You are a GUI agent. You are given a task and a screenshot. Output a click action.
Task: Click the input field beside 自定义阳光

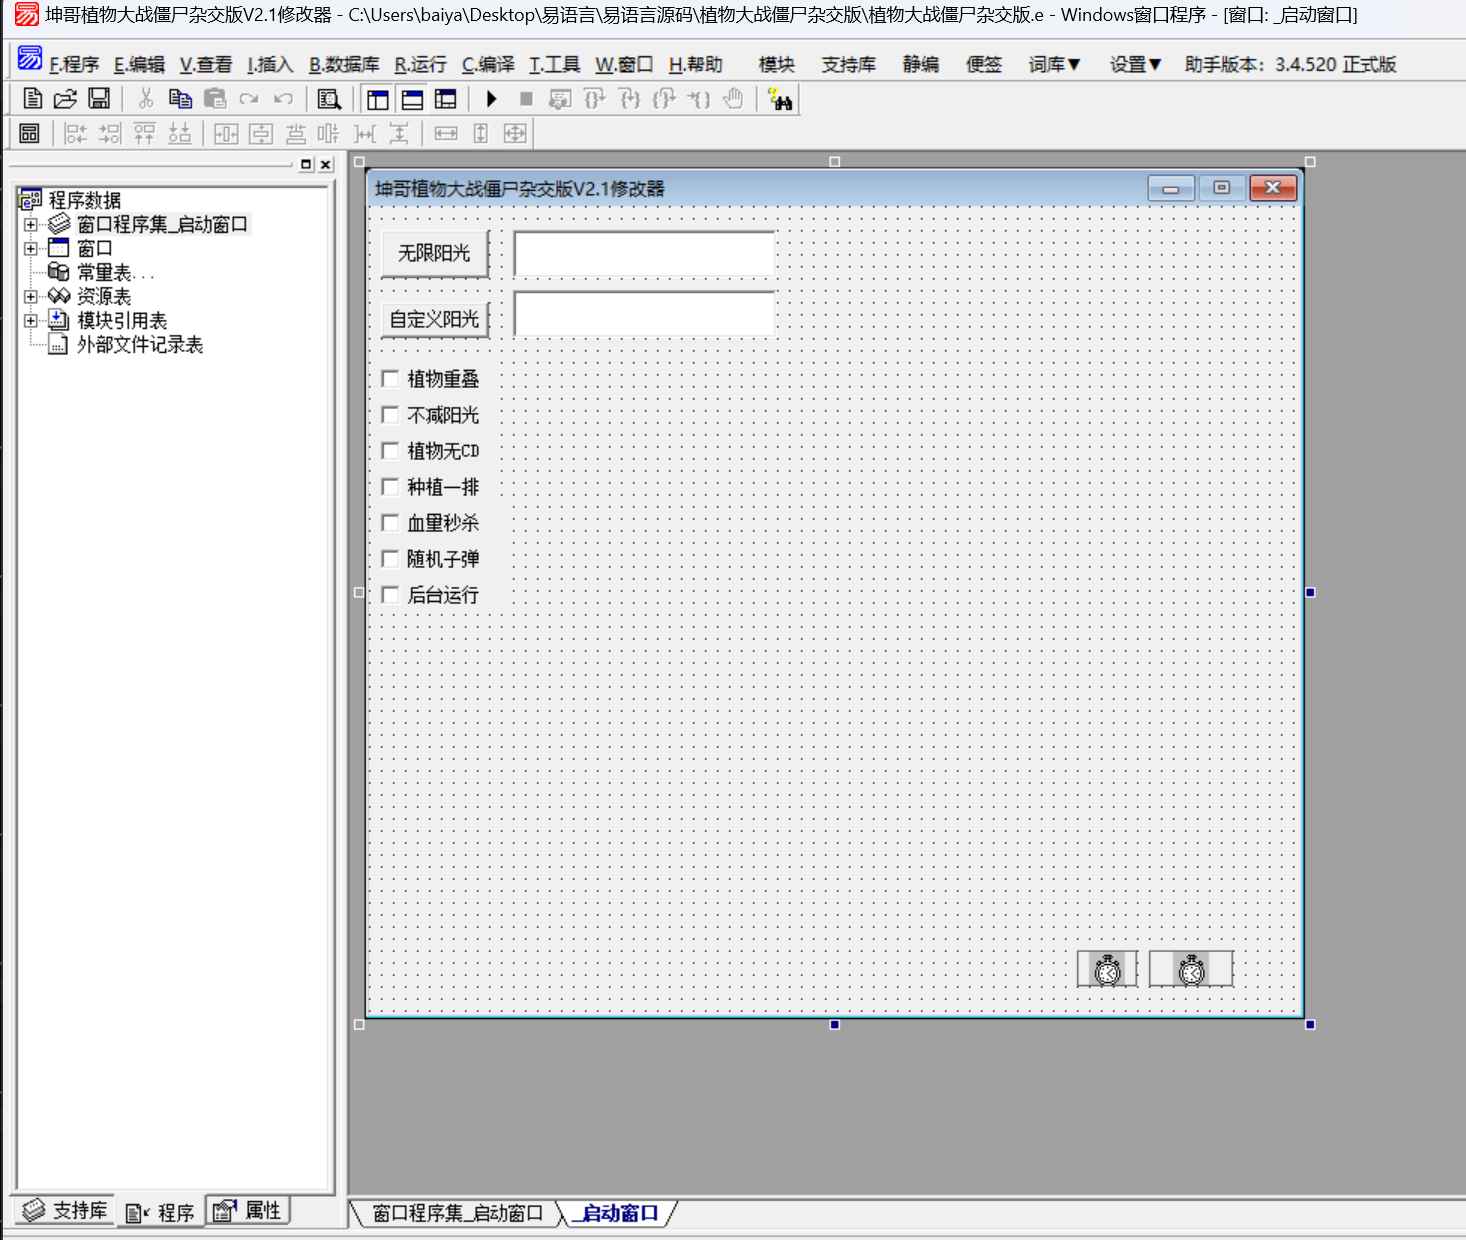click(x=644, y=314)
